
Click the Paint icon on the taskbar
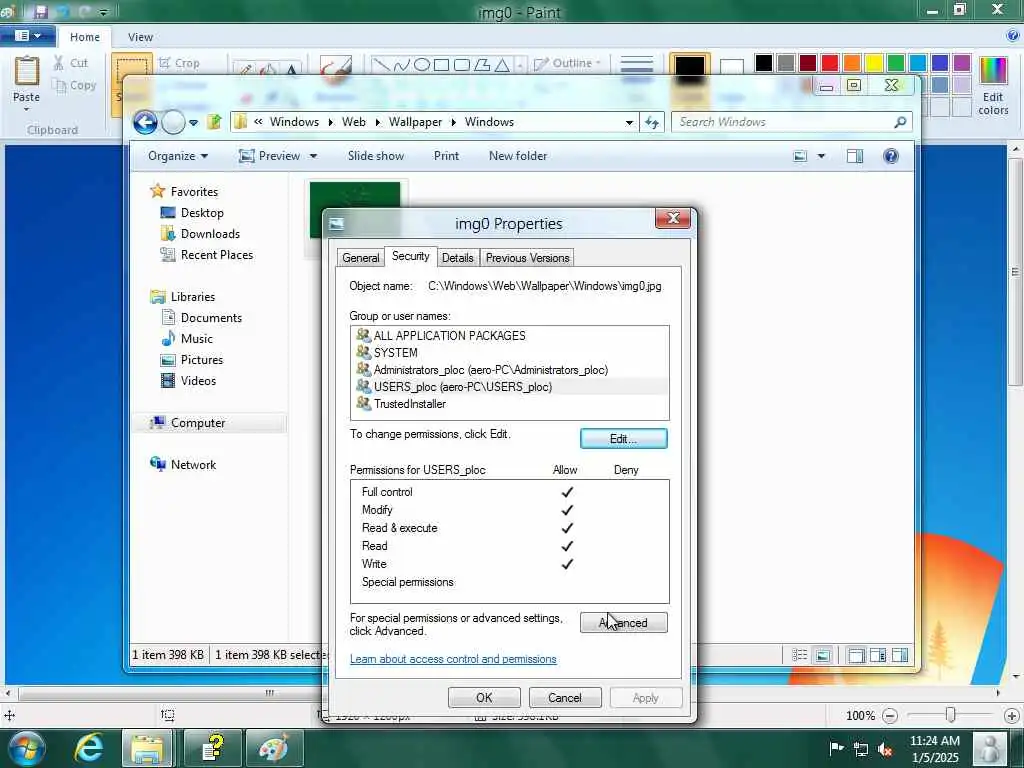point(273,748)
